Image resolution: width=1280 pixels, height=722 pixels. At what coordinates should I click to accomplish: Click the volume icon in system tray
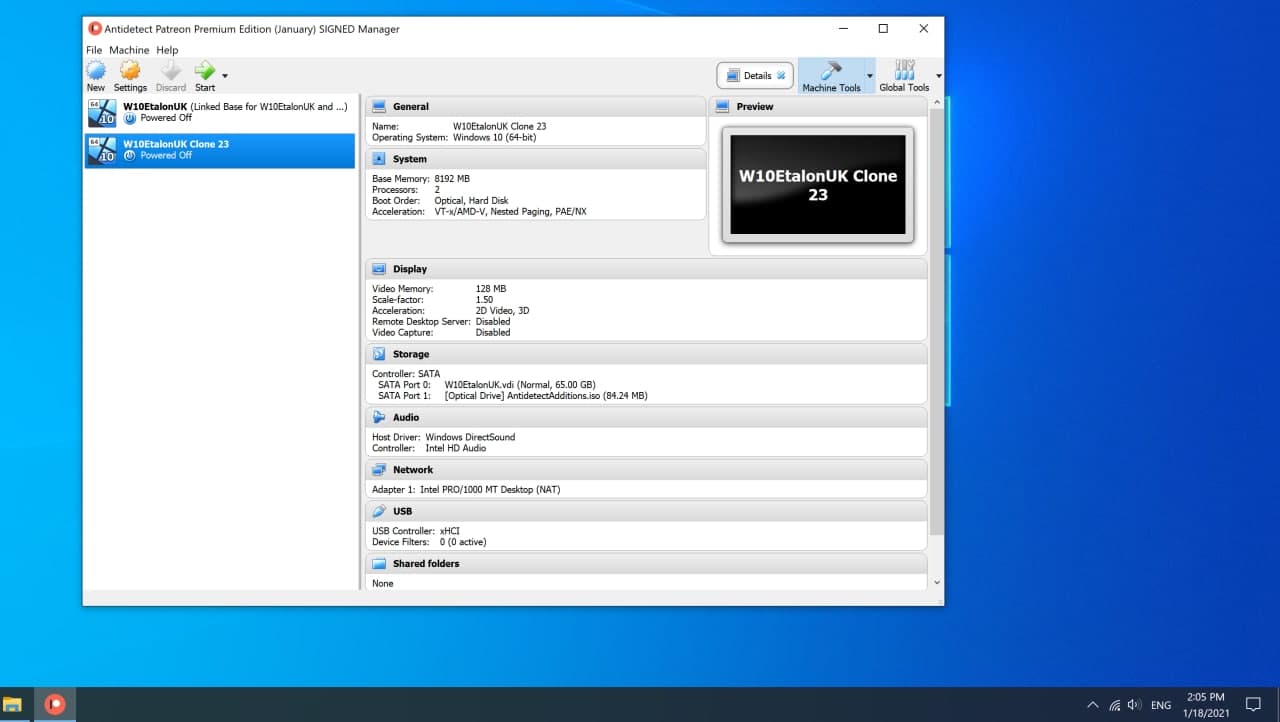pos(1134,705)
